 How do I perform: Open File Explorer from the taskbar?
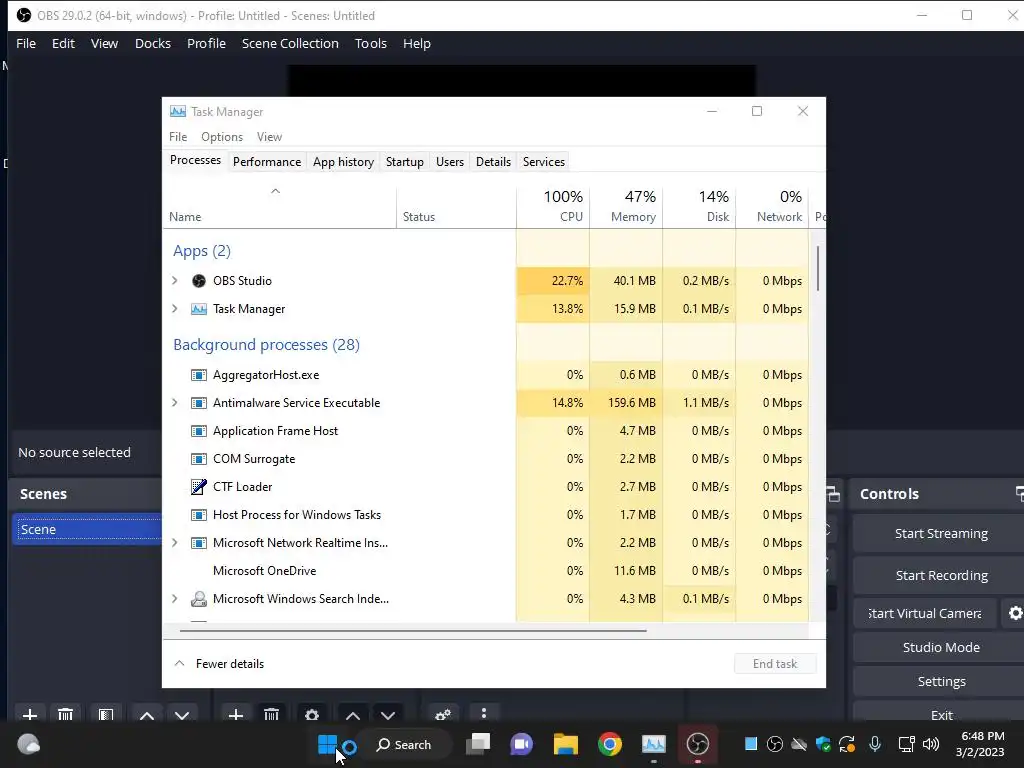tap(566, 744)
